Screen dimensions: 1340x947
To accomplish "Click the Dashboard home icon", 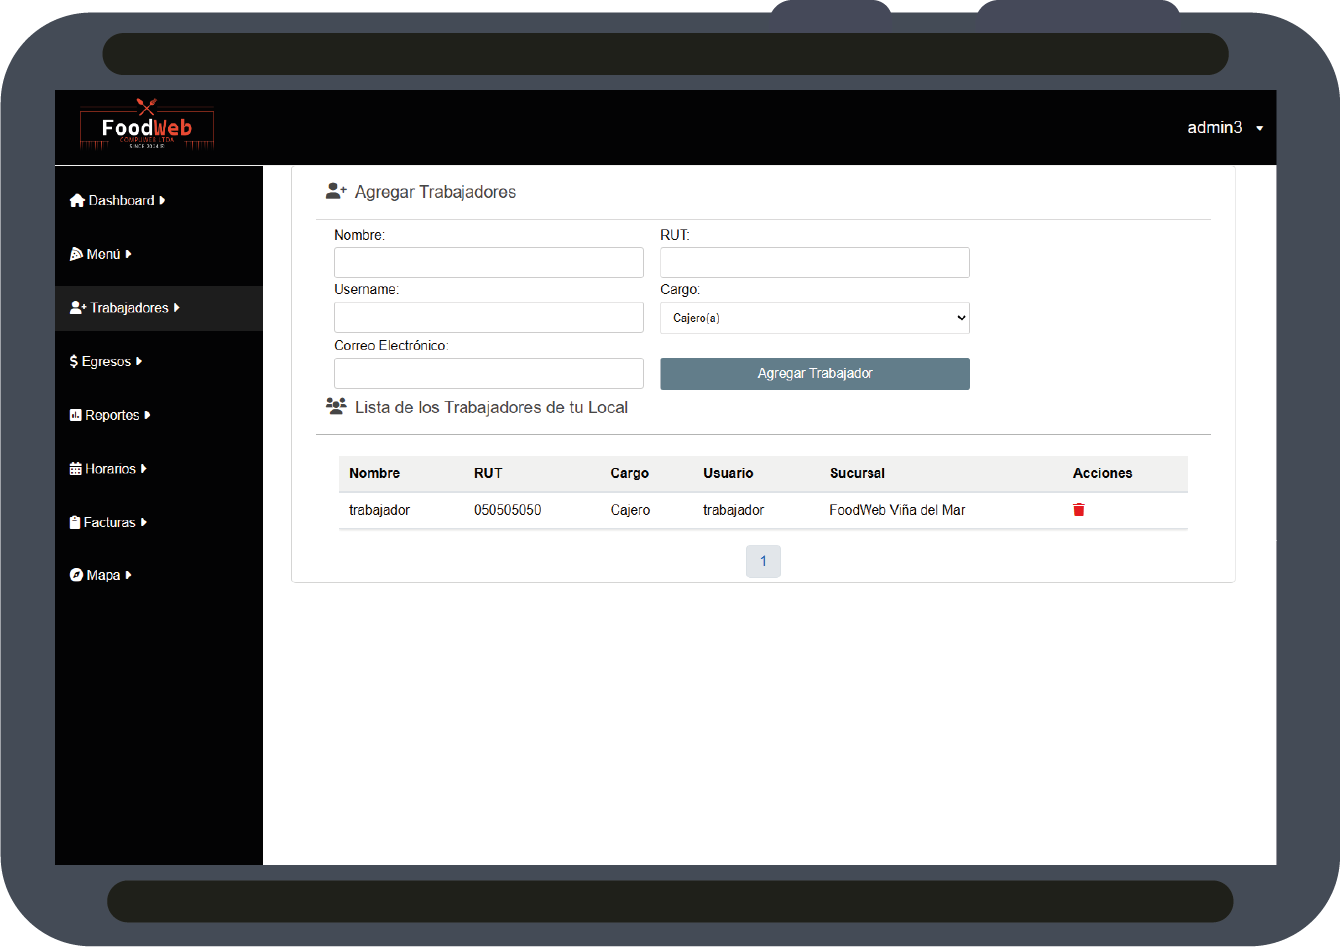I will pos(77,201).
